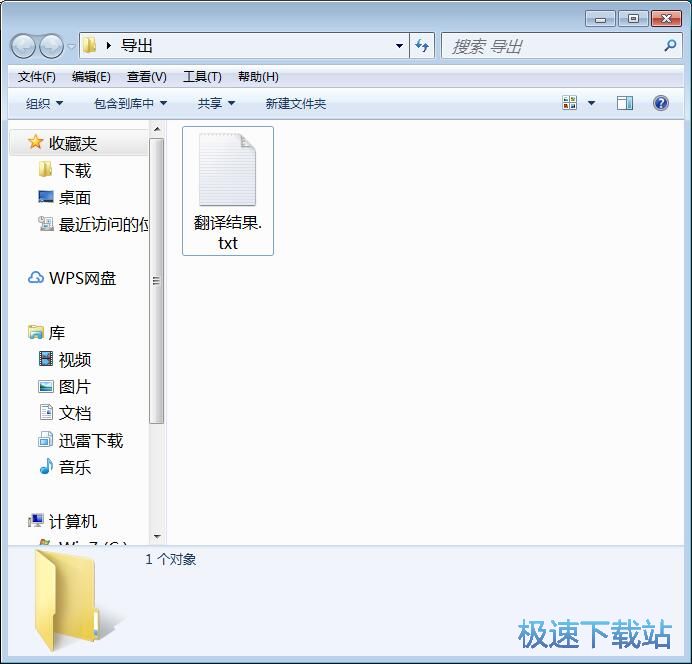
Task: Click the 库 libraries icon
Action: [35, 332]
